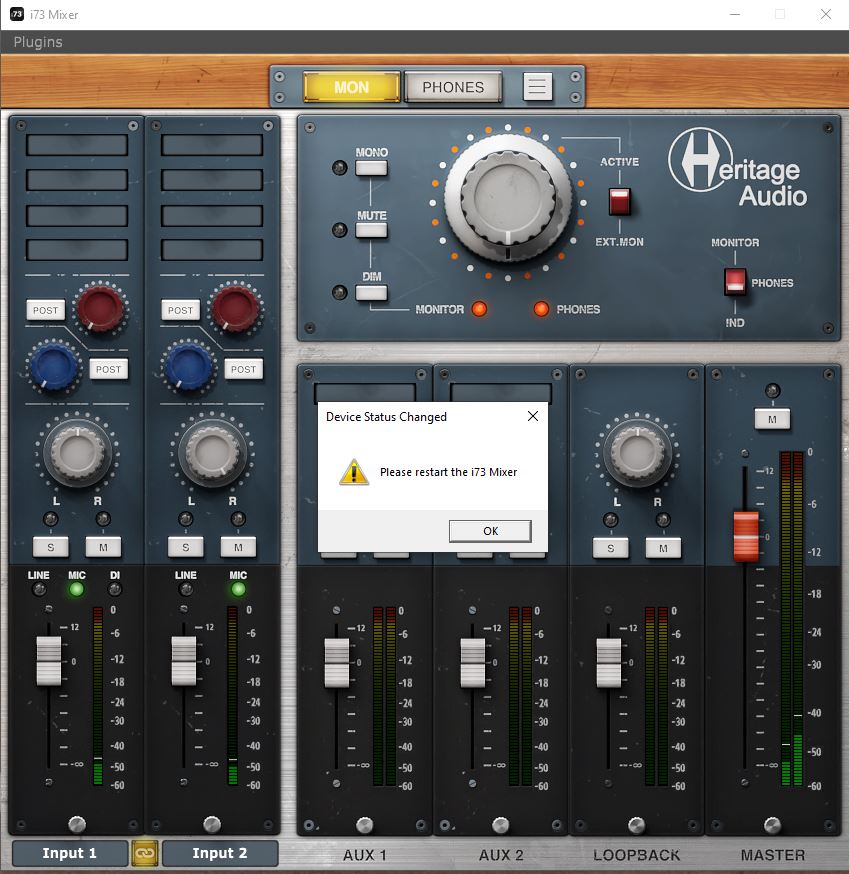This screenshot has width=849, height=874.
Task: Click the i73 Mixer title bar app icon
Action: (x=17, y=14)
